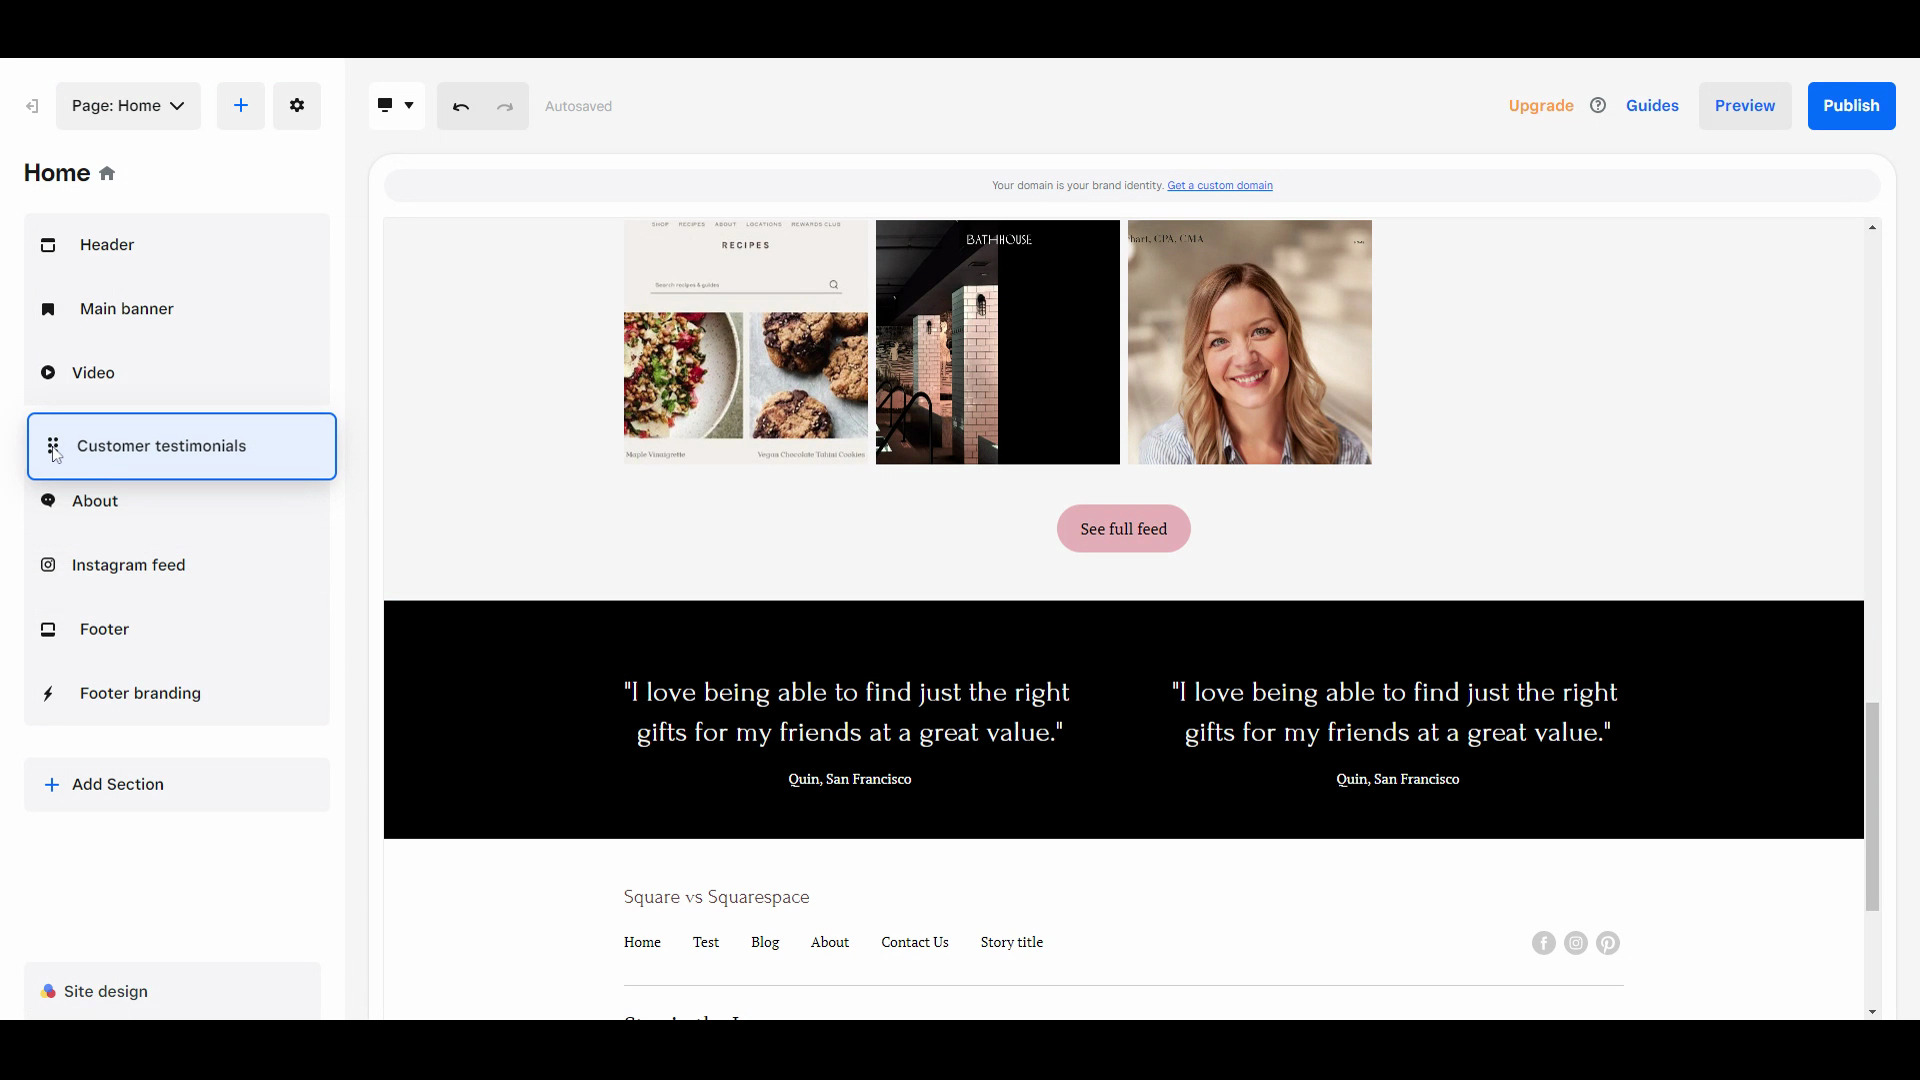1920x1080 pixels.
Task: Open the page settings gear
Action: (x=297, y=106)
